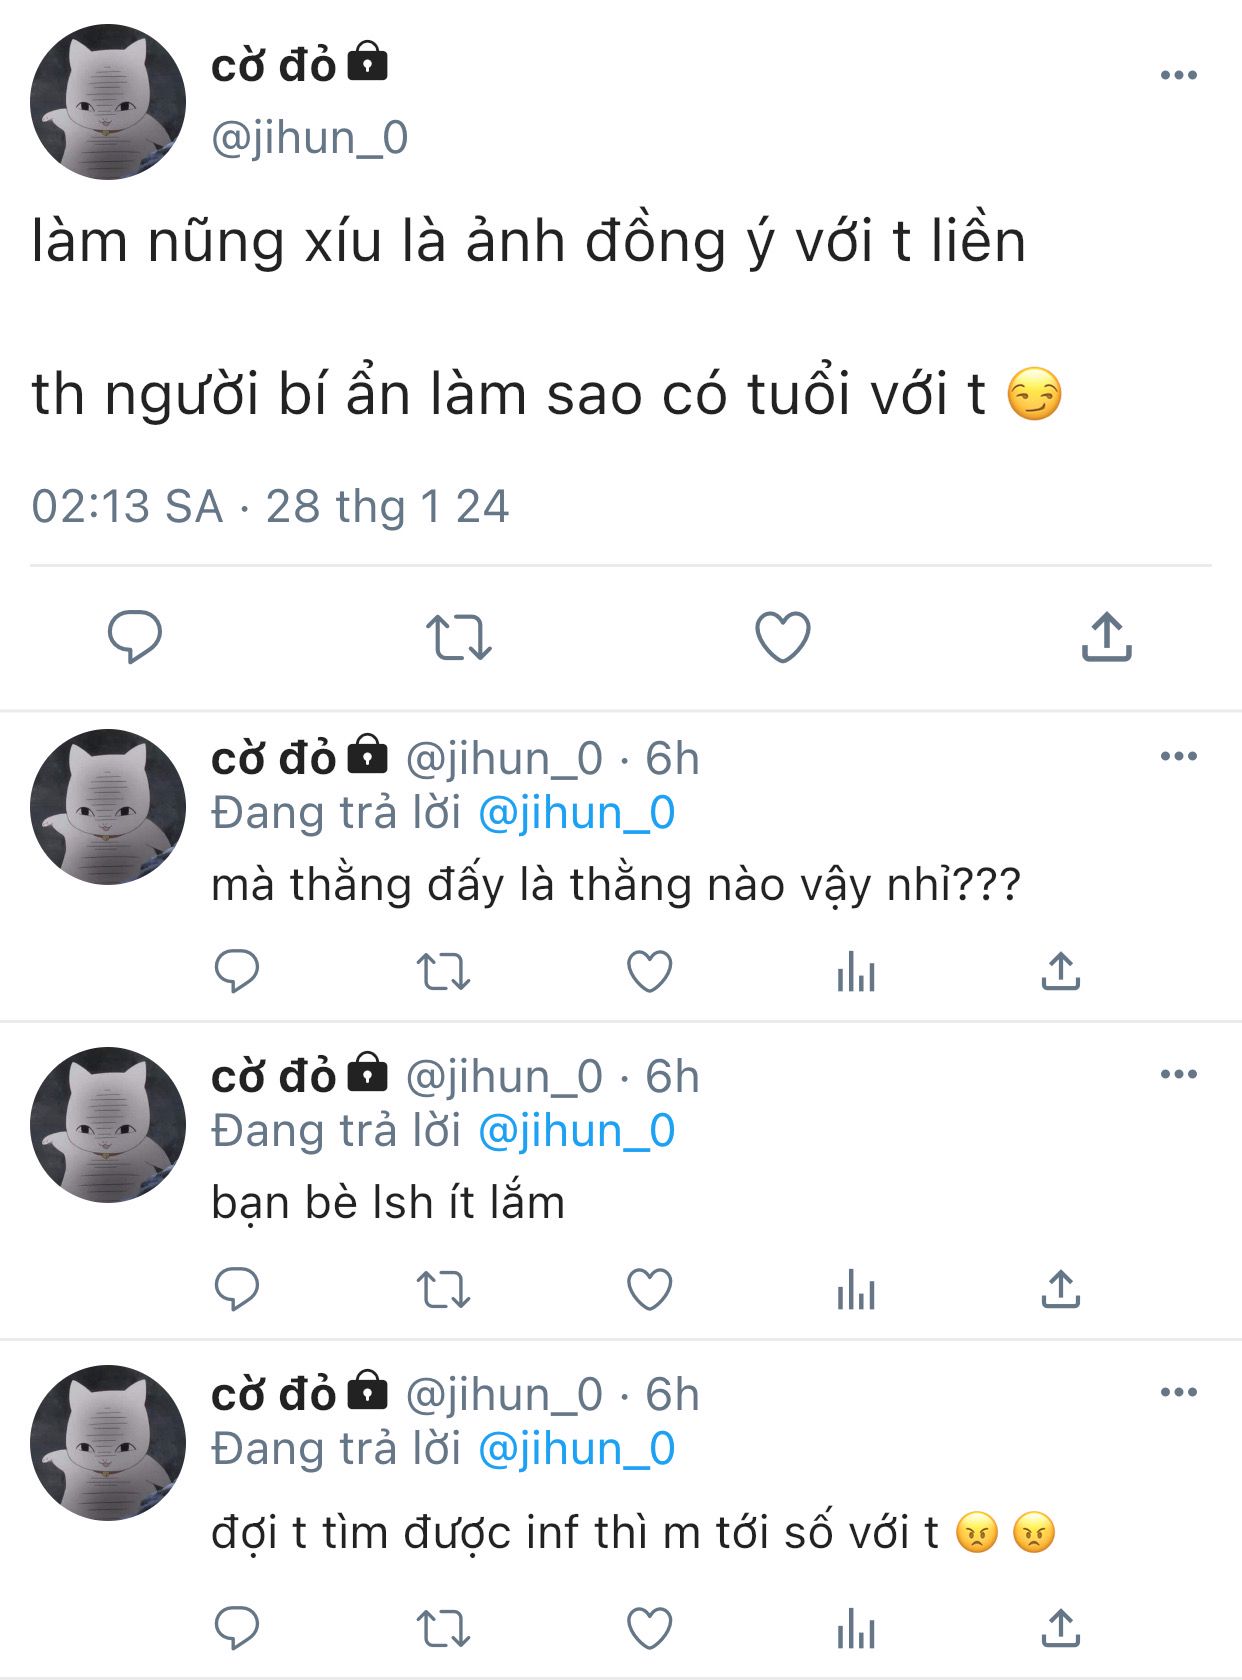Open @jihun_0 mention in the last reply
The image size is (1242, 1680).
(x=577, y=1449)
